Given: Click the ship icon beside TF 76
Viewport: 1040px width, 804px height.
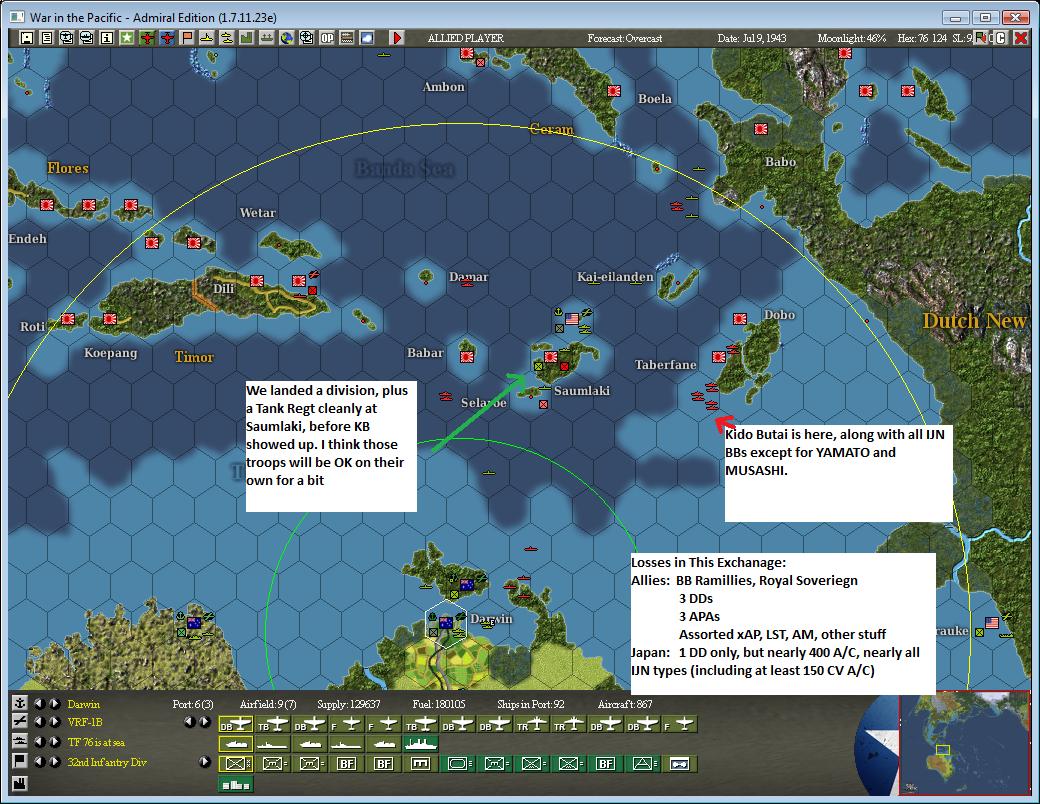Looking at the screenshot, I should click(20, 741).
